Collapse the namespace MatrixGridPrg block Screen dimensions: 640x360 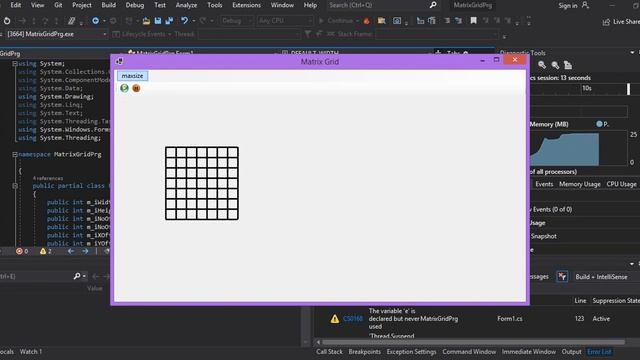coord(15,154)
